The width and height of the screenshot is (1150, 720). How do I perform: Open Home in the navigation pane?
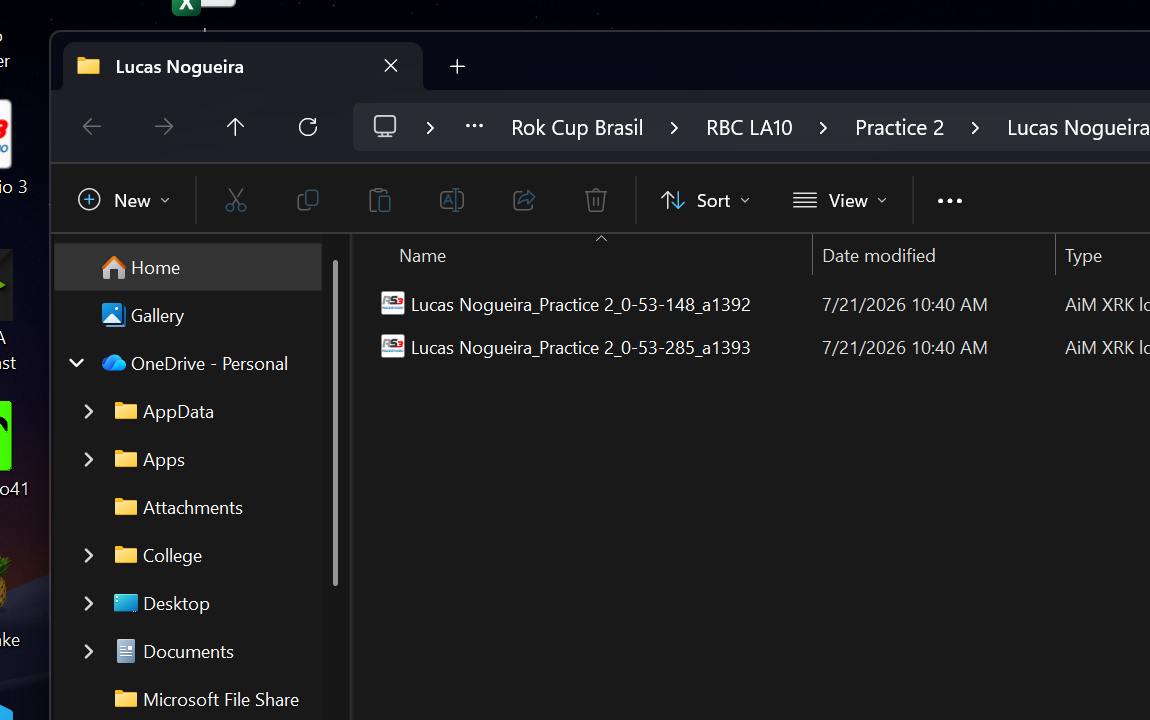(188, 268)
